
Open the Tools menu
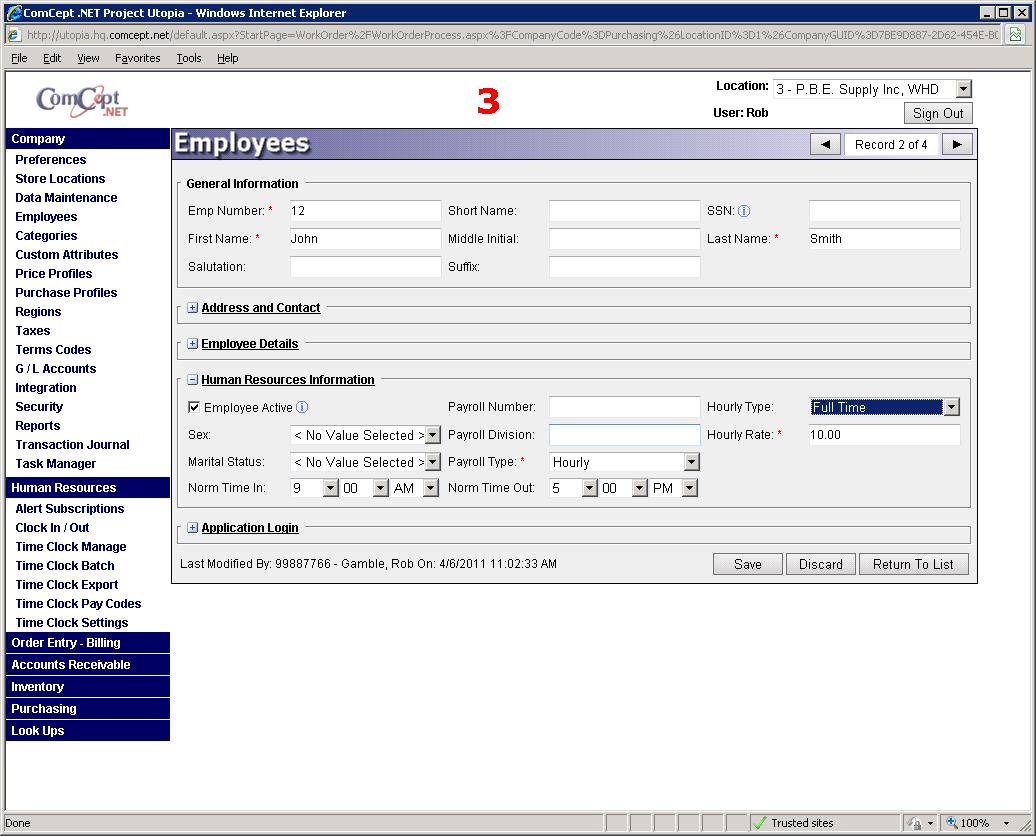189,58
